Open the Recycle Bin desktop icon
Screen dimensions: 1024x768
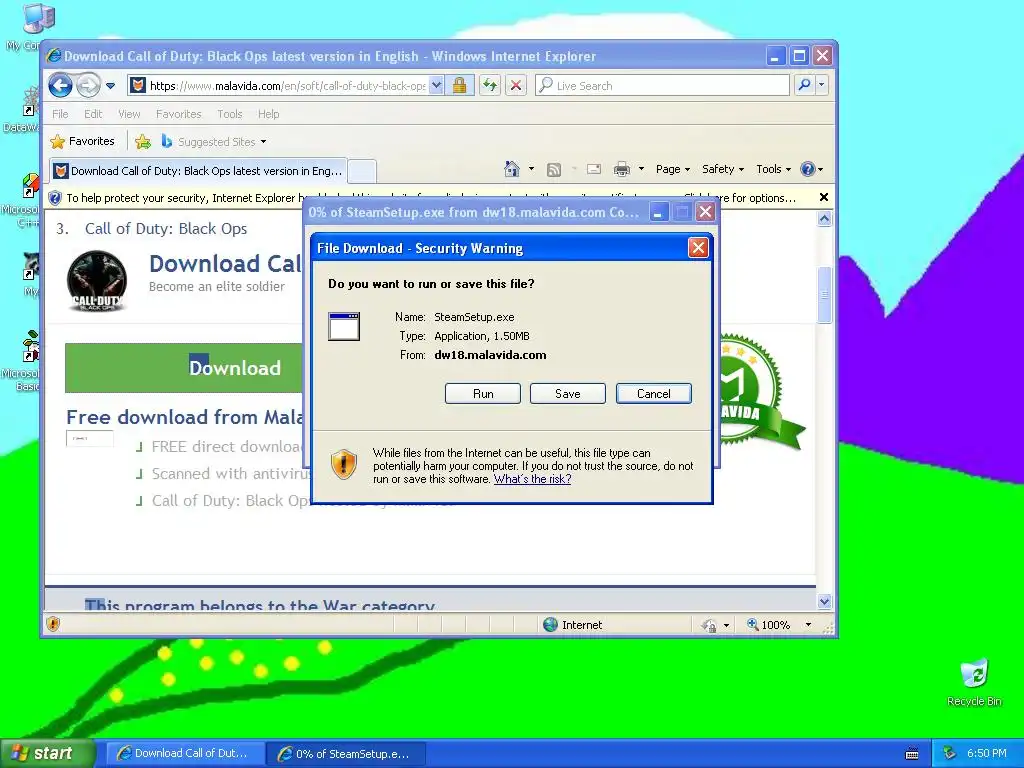(x=974, y=682)
